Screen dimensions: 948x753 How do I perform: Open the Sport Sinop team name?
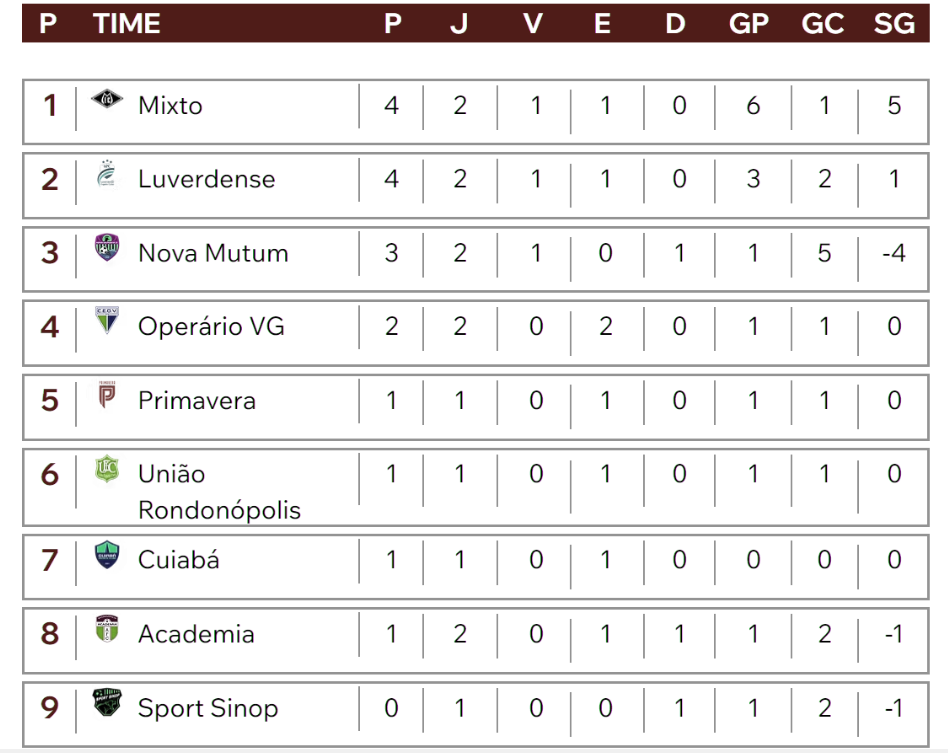pos(208,708)
